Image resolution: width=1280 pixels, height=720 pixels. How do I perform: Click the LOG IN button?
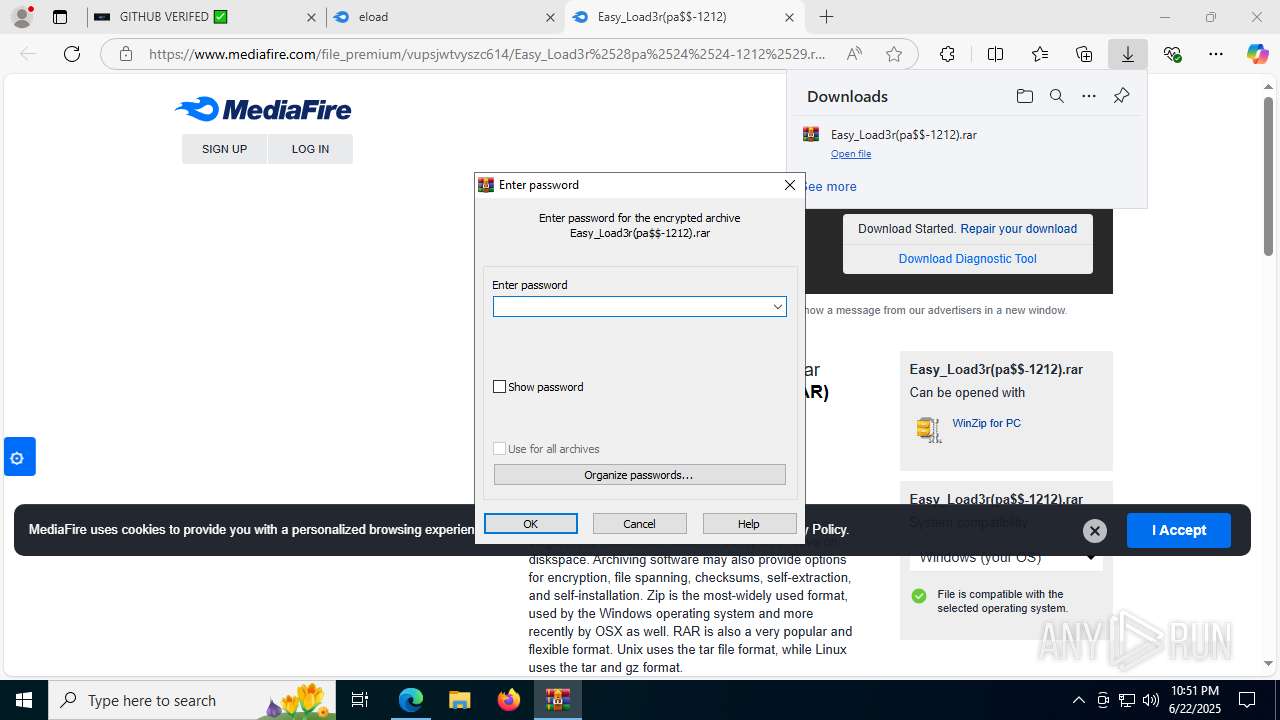point(310,149)
